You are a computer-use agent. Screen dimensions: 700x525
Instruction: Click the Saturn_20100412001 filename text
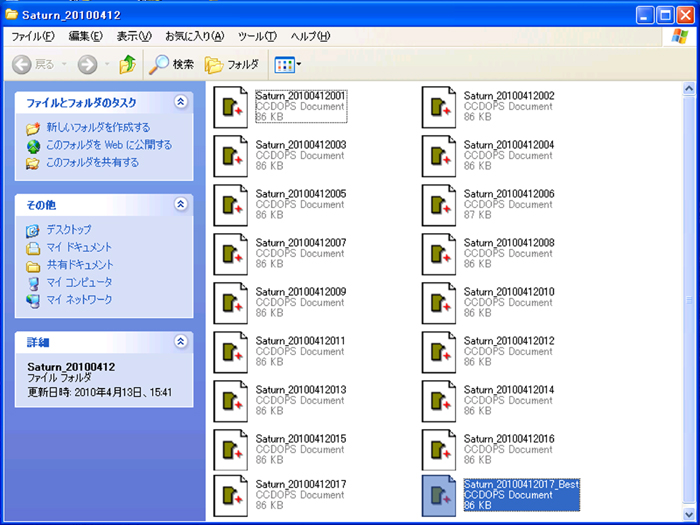[300, 96]
